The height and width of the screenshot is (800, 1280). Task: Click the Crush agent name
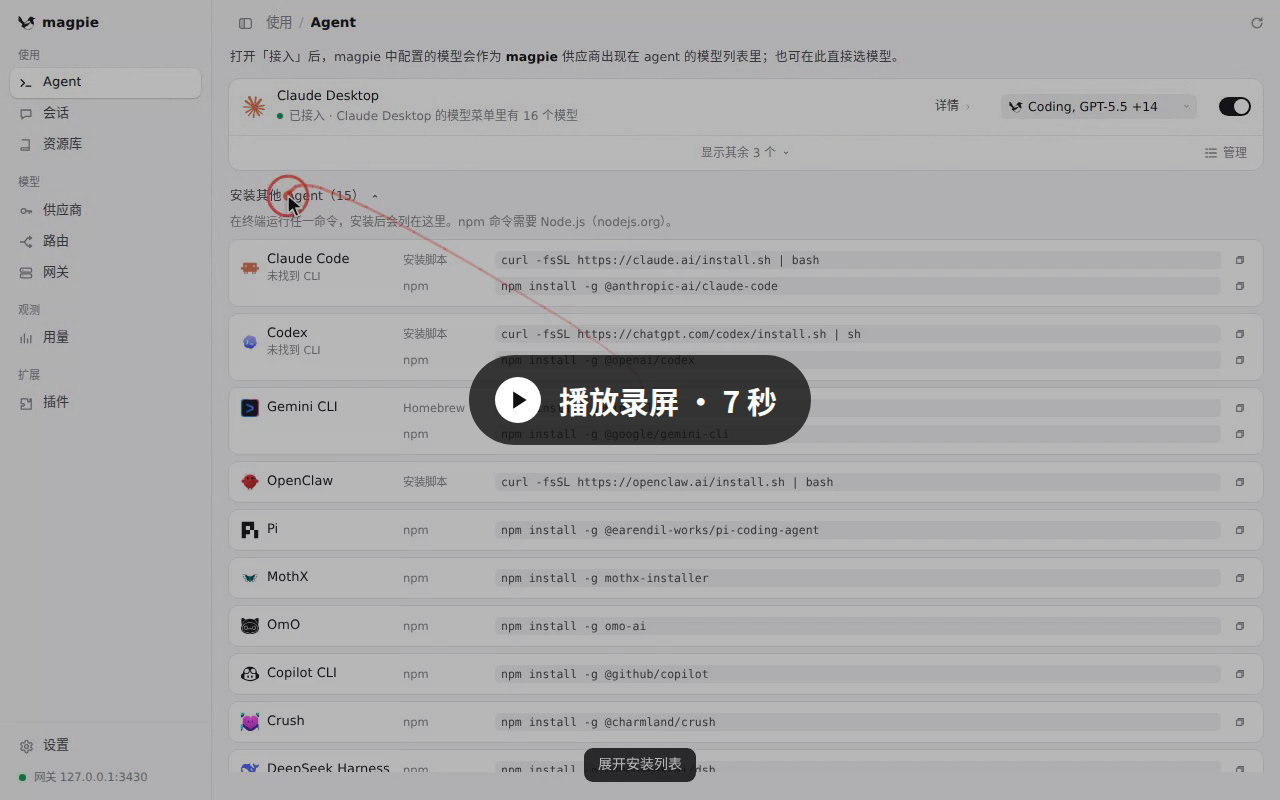coord(286,721)
